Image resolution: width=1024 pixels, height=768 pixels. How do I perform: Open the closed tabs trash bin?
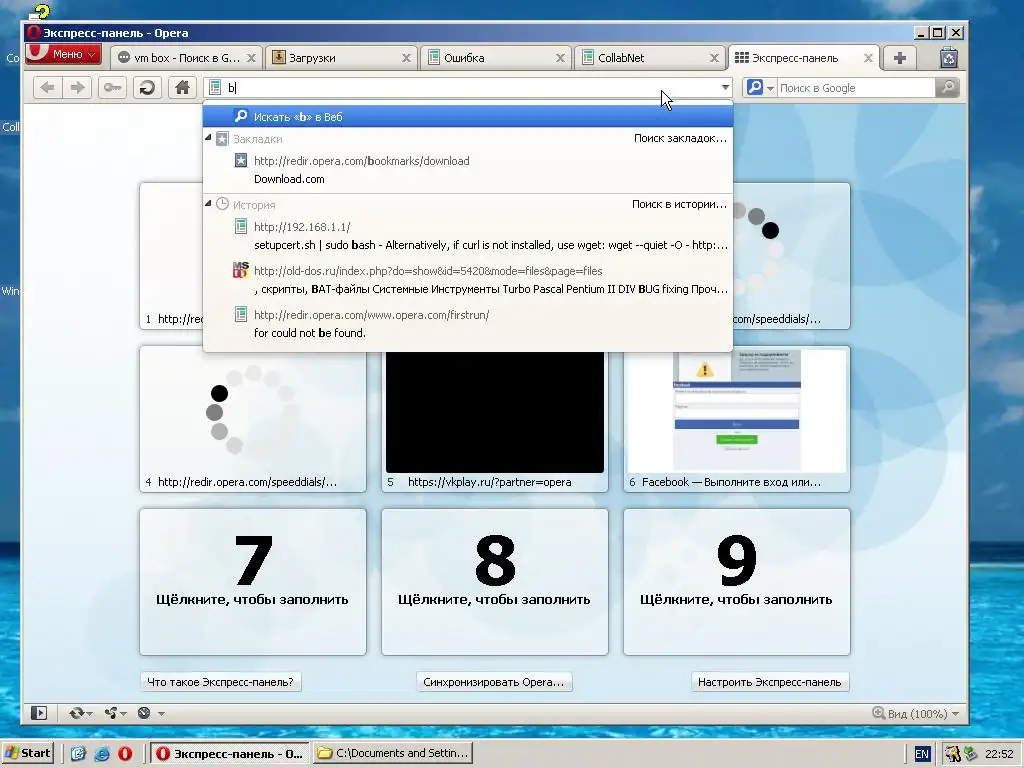[x=949, y=58]
